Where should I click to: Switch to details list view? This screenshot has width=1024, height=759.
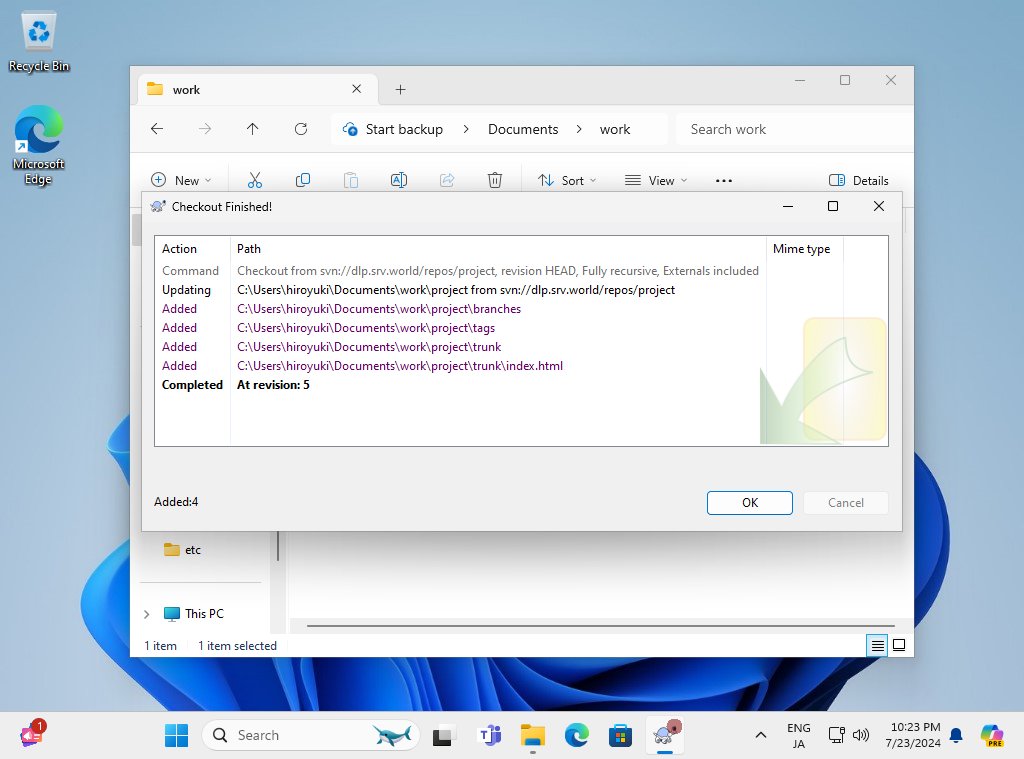pyautogui.click(x=878, y=645)
